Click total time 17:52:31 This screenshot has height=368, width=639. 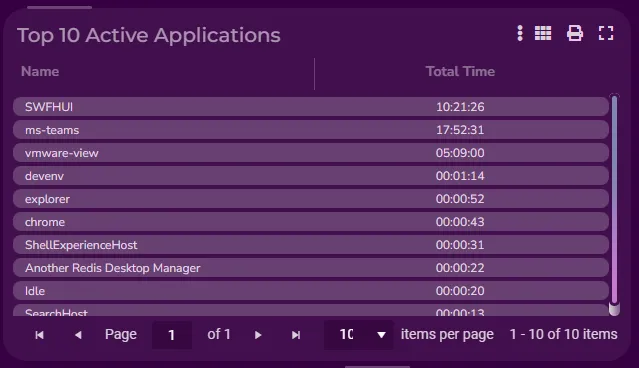[x=460, y=130]
